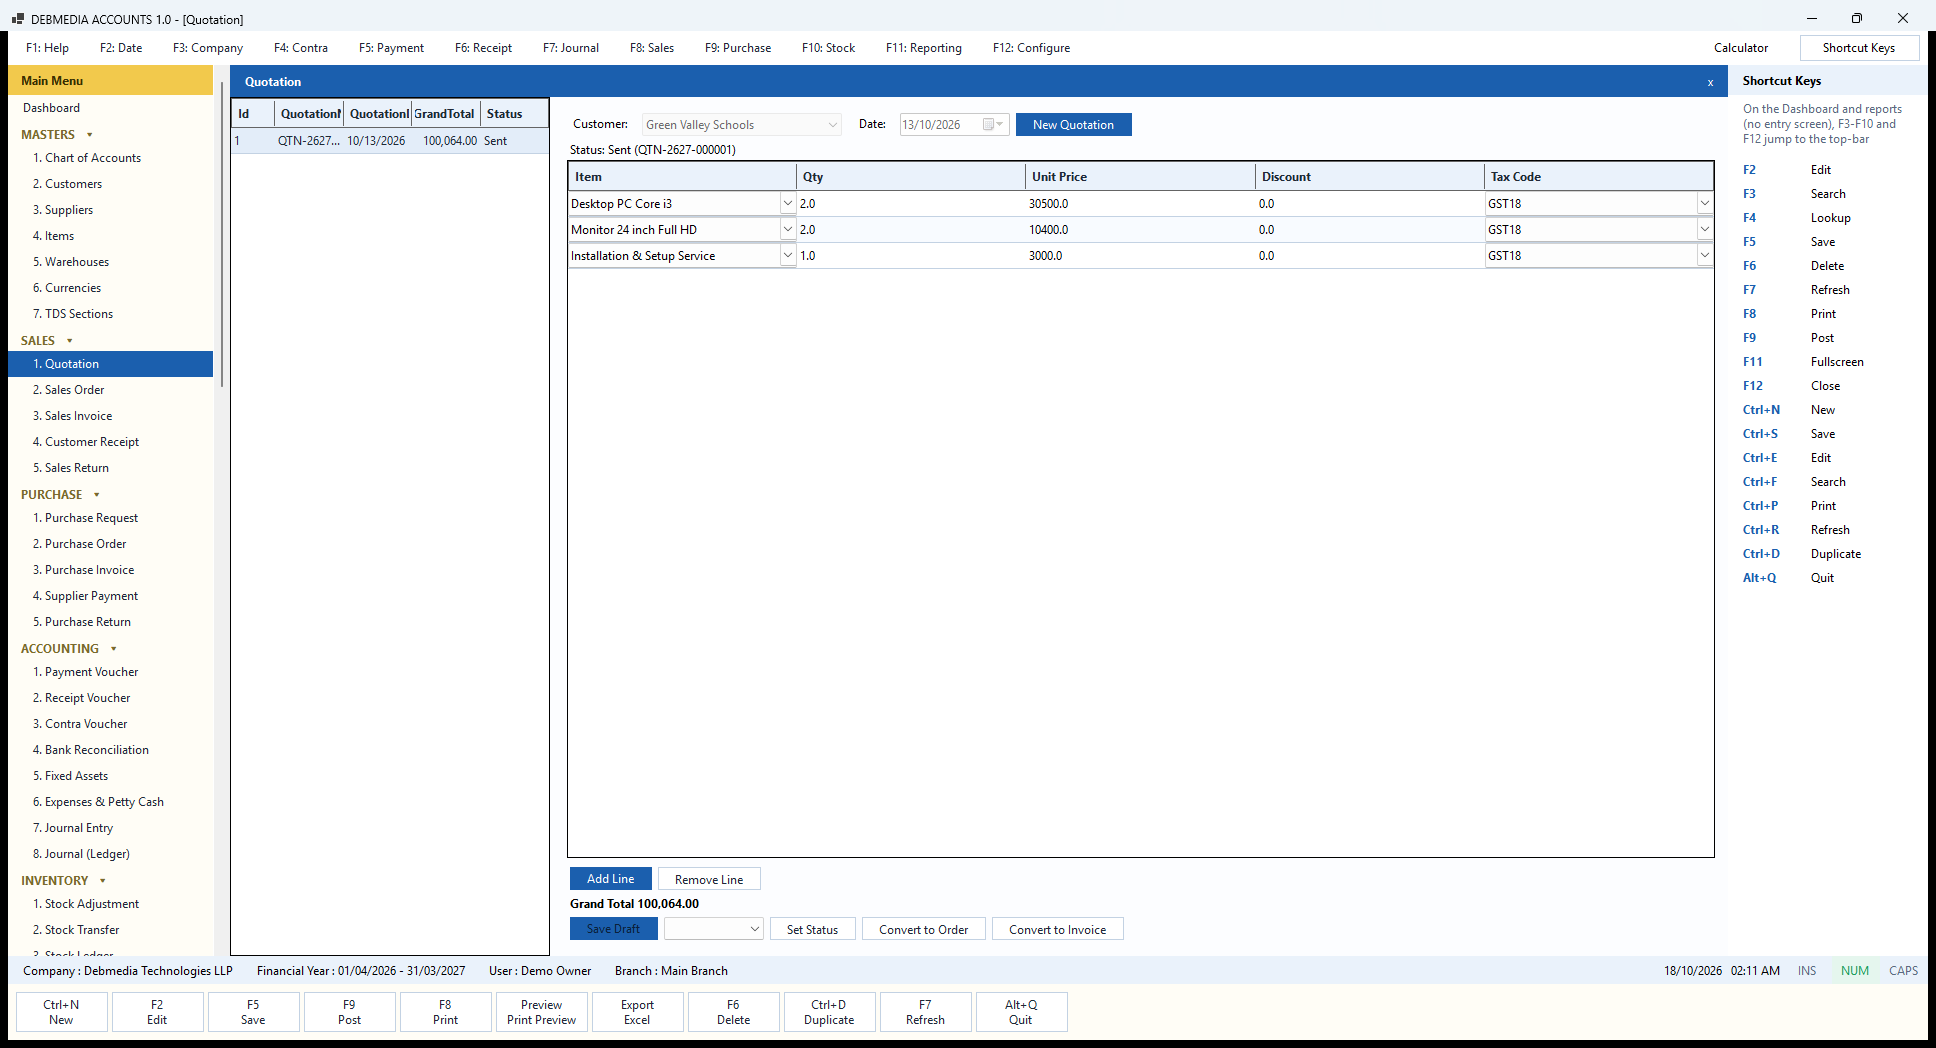
Task: Collapse the PURCHASE section
Action: [x=97, y=495]
